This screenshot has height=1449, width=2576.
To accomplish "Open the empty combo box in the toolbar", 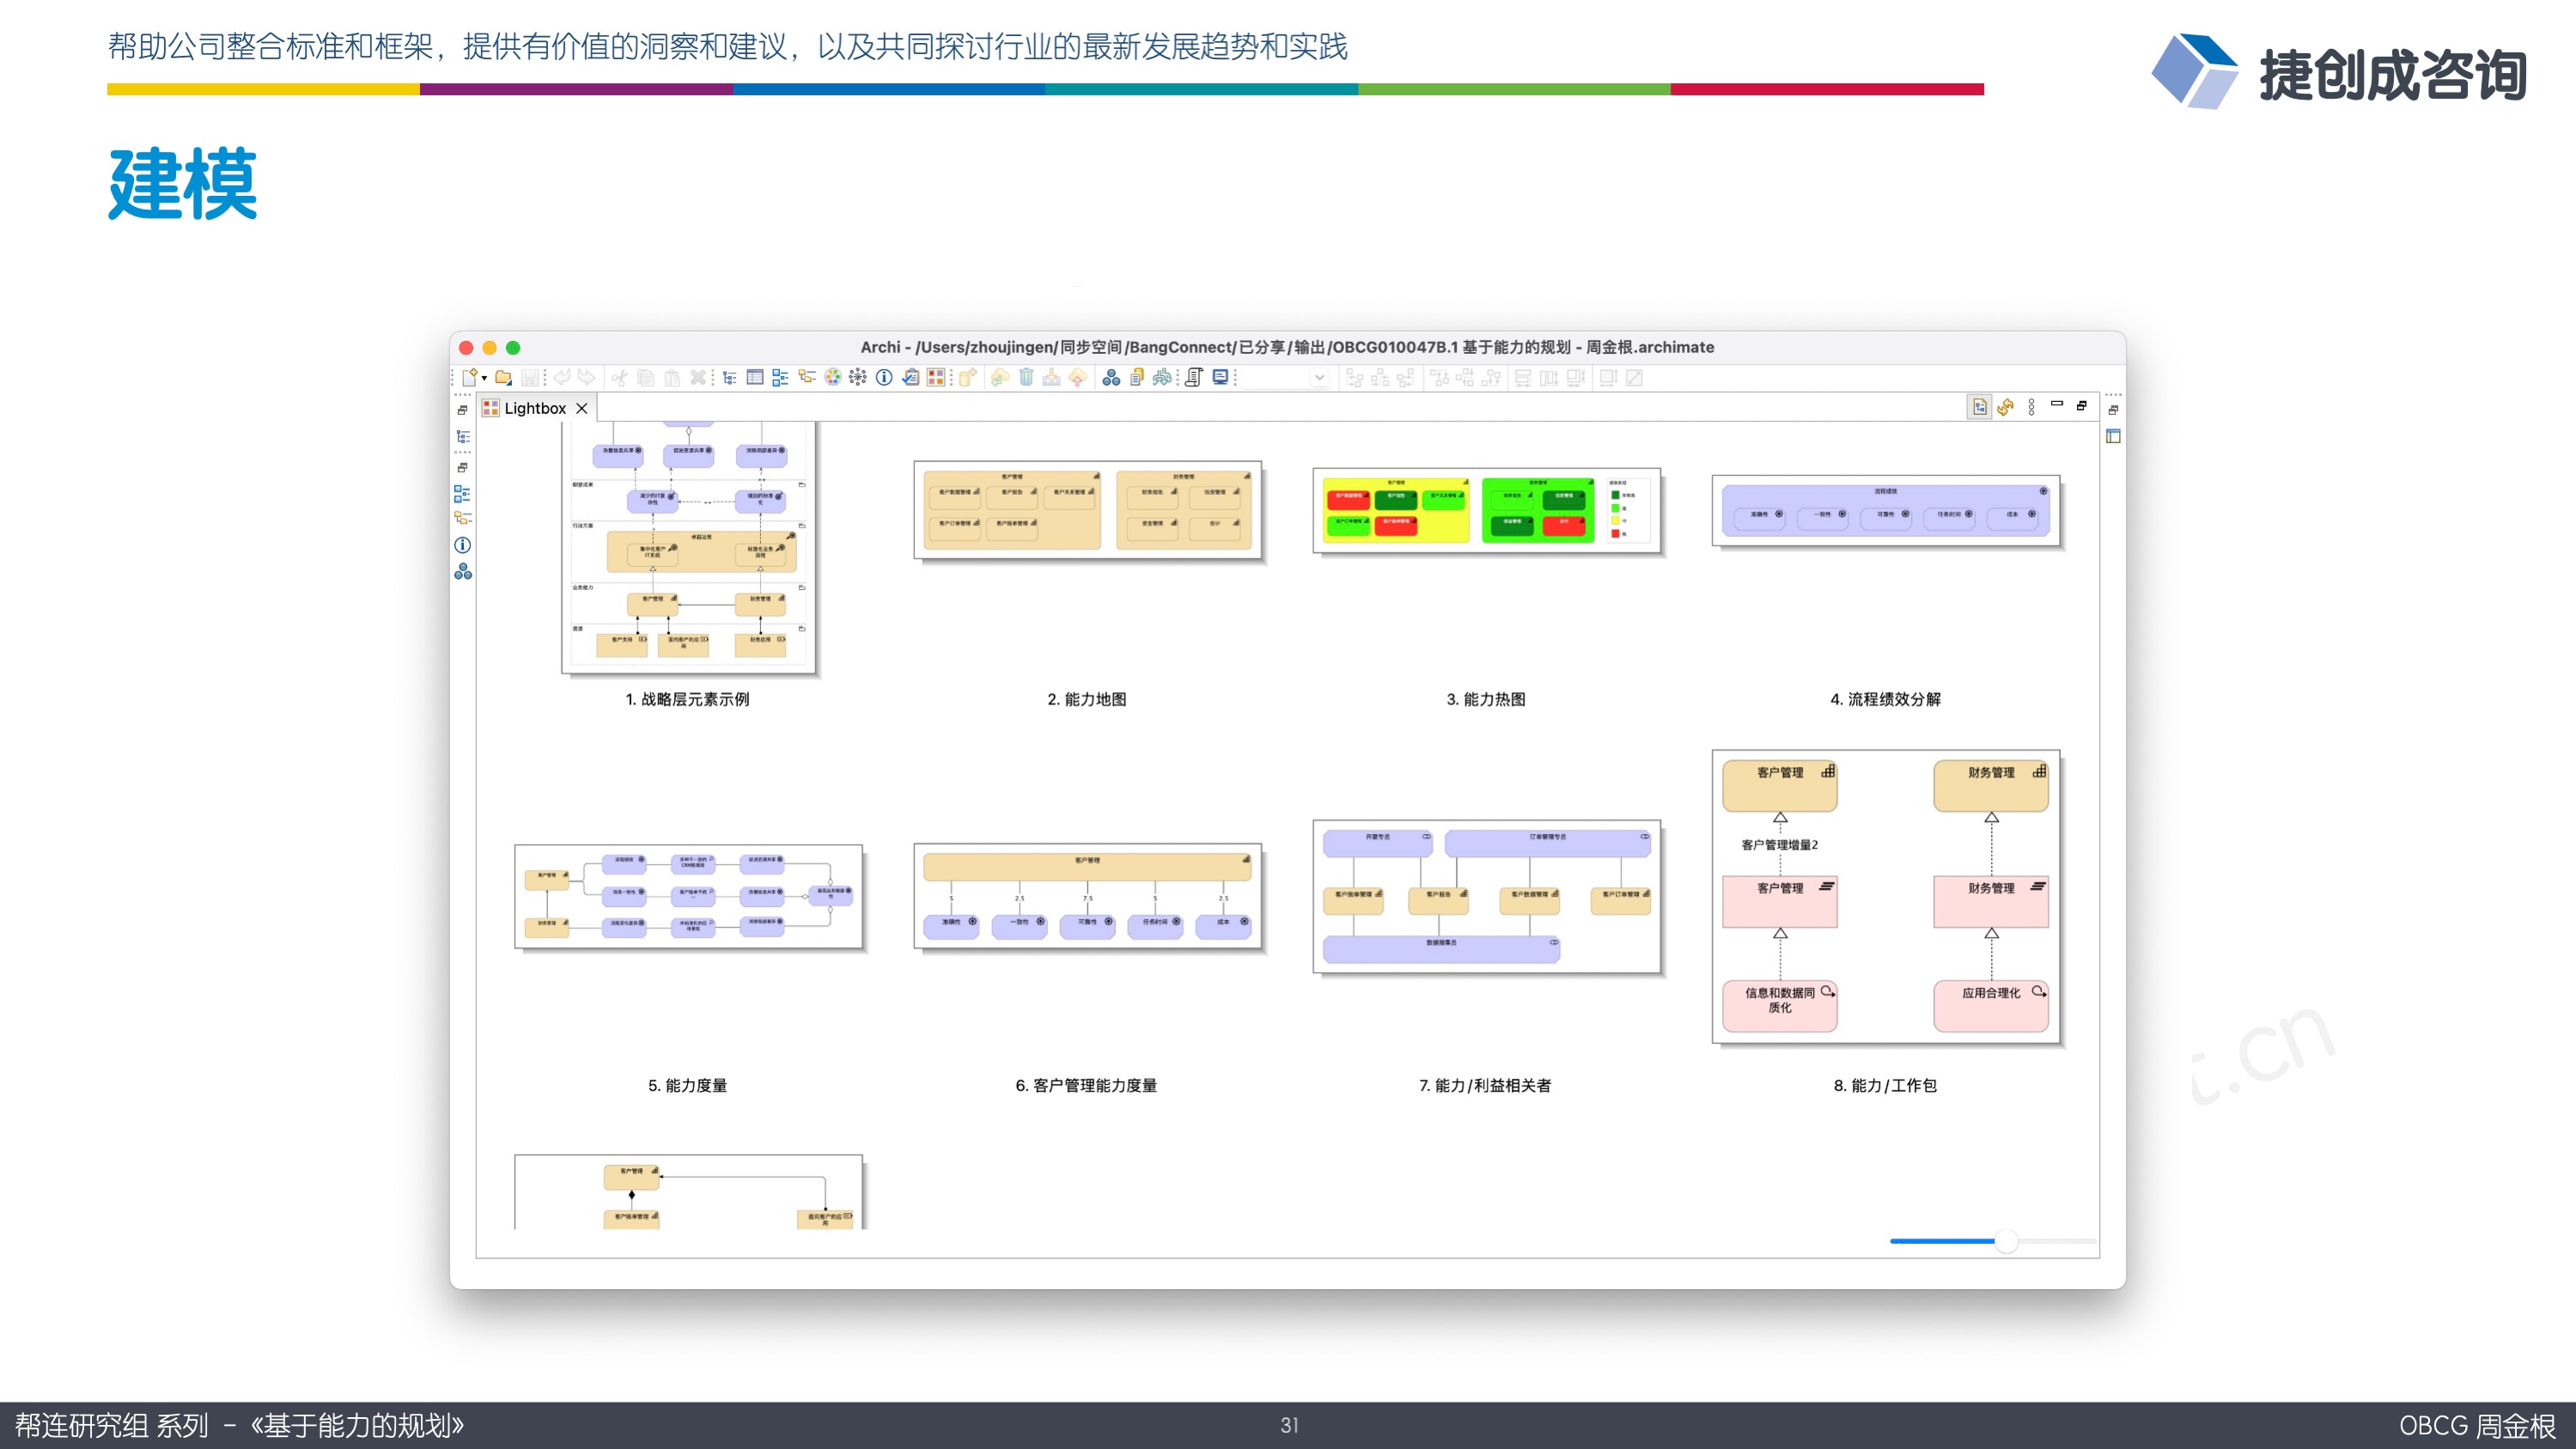I will coord(1287,377).
